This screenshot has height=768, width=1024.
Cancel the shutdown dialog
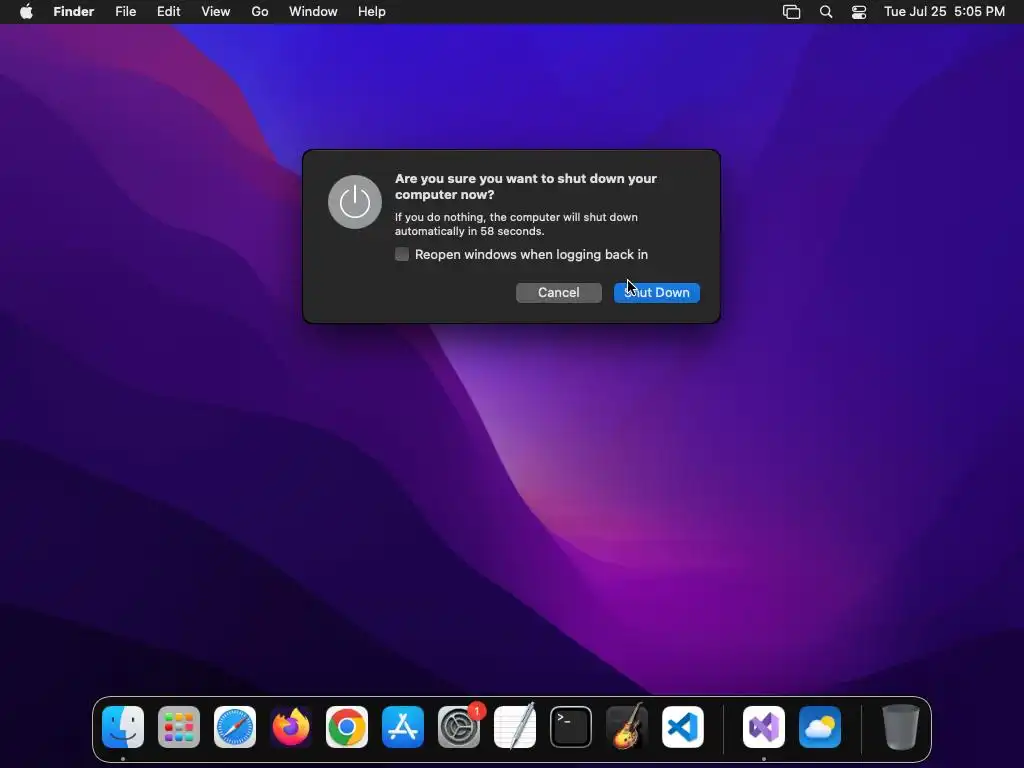558,293
